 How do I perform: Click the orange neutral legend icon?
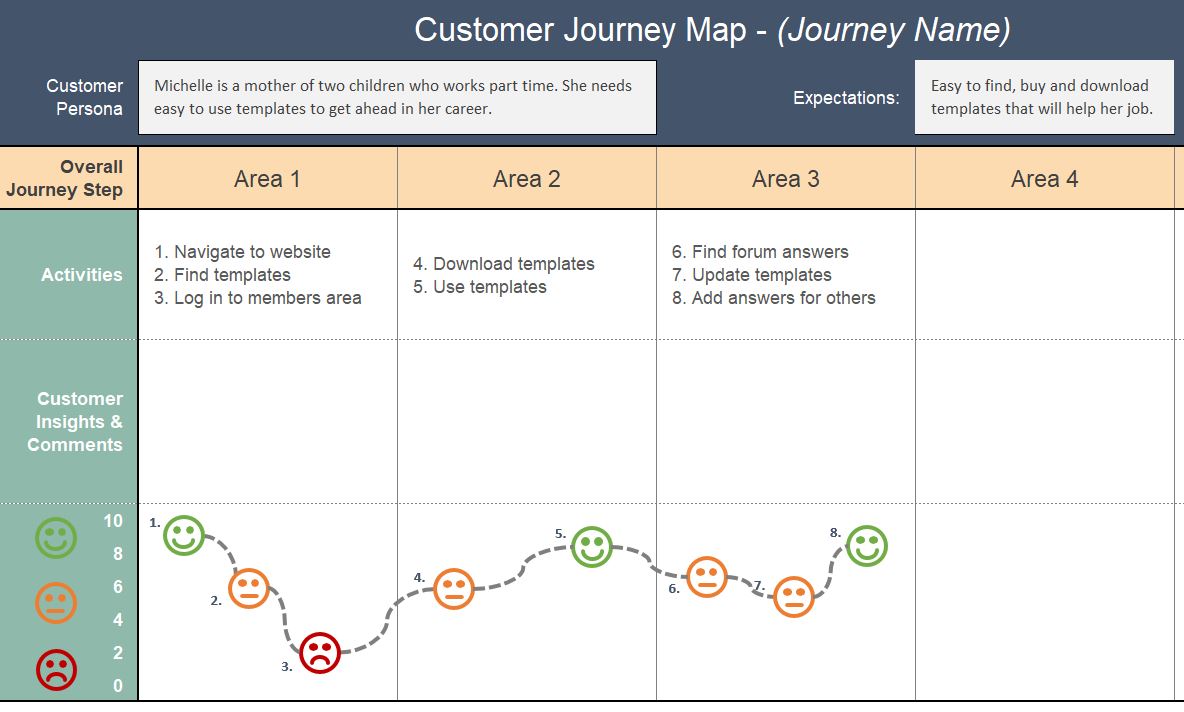(56, 603)
